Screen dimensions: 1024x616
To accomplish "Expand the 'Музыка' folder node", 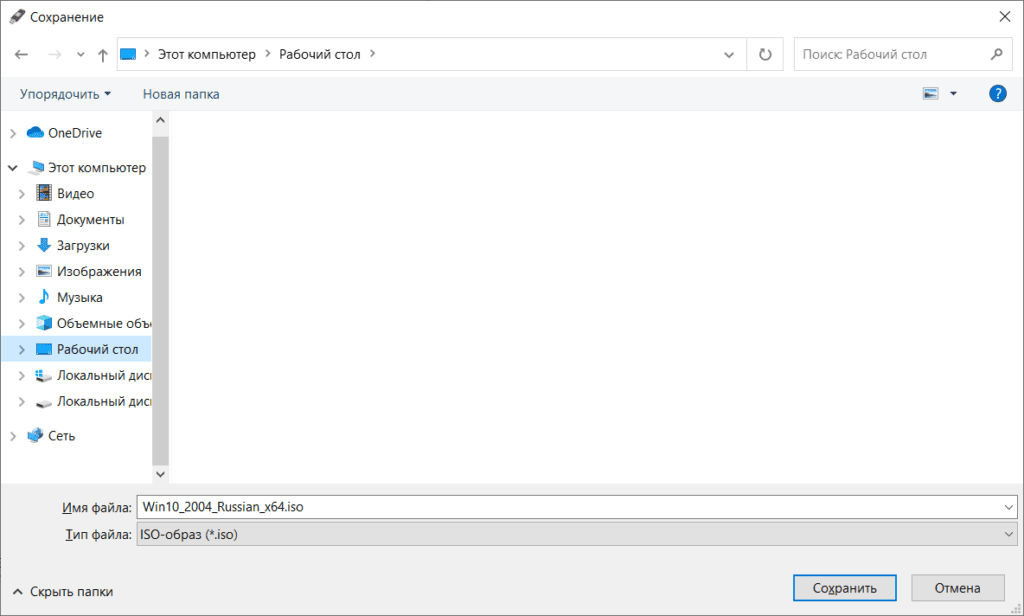I will (x=22, y=298).
